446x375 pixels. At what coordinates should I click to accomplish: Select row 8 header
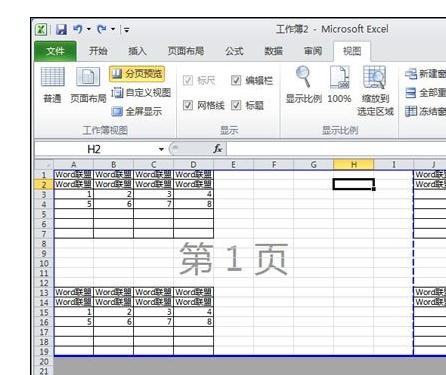pyautogui.click(x=44, y=244)
